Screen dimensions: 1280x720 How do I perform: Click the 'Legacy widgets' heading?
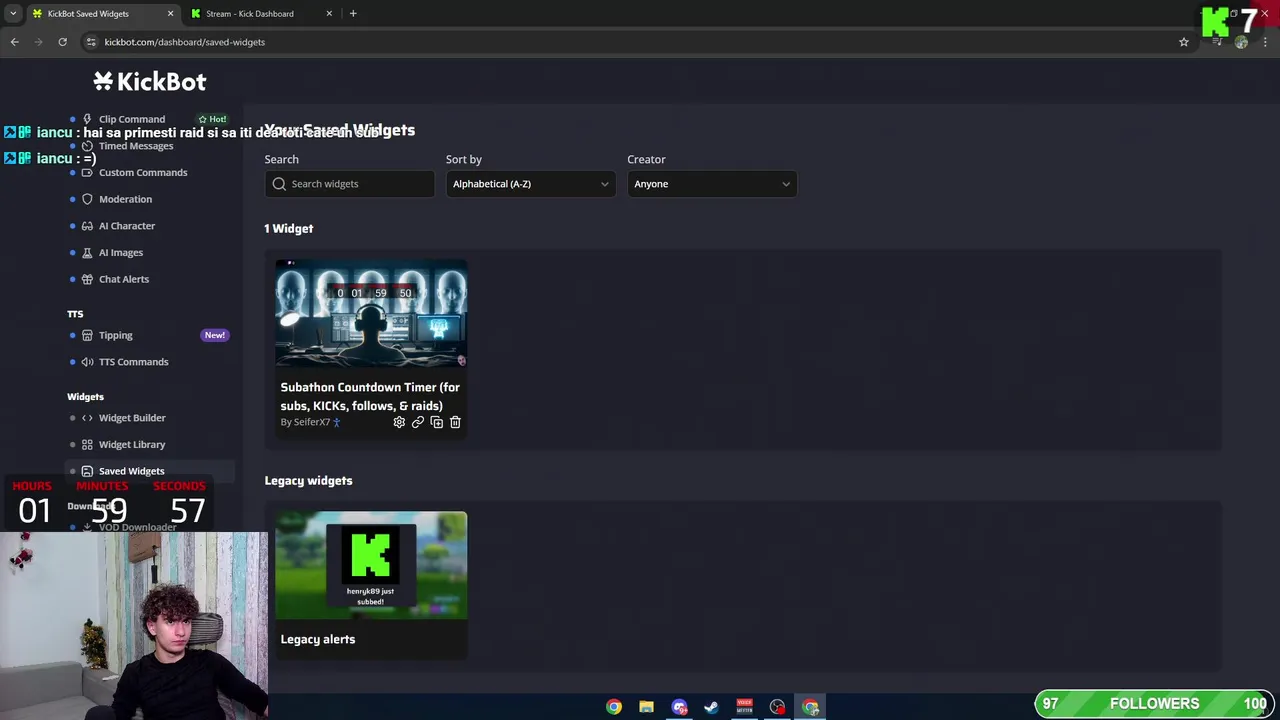(308, 481)
